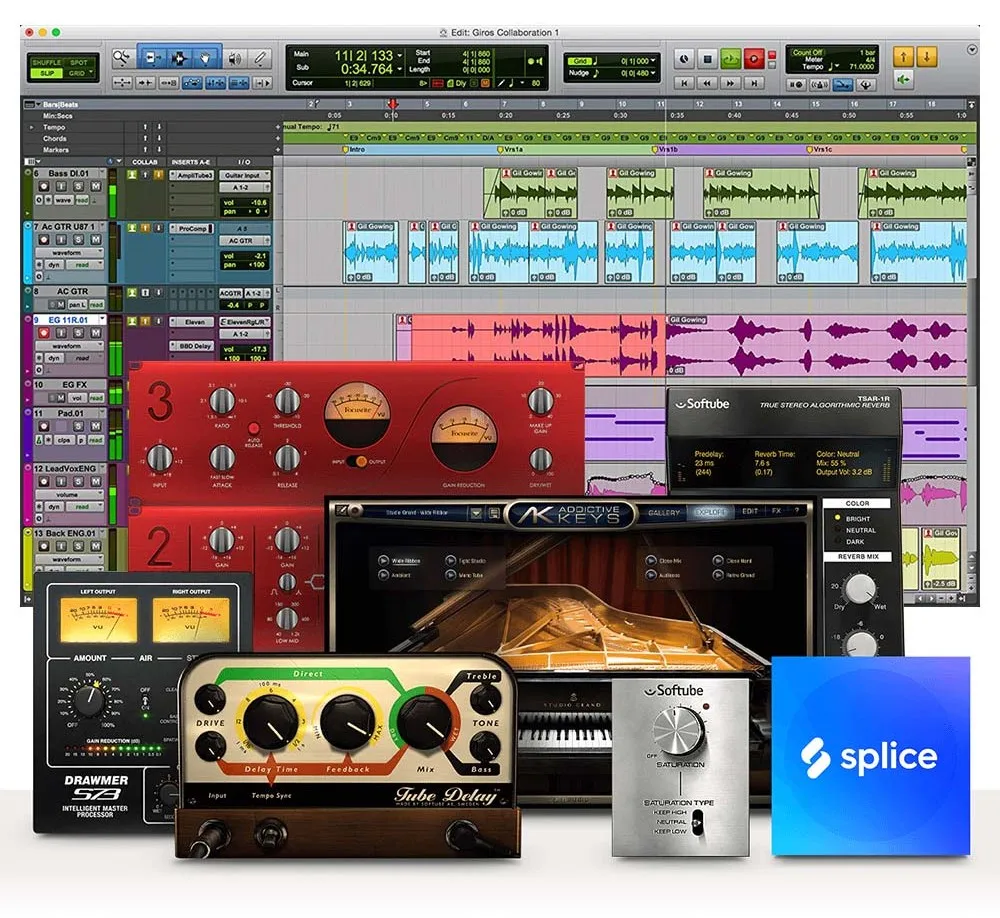The height and width of the screenshot is (918, 1000).
Task: Click the Vrs1b marker in timeline
Action: click(665, 149)
